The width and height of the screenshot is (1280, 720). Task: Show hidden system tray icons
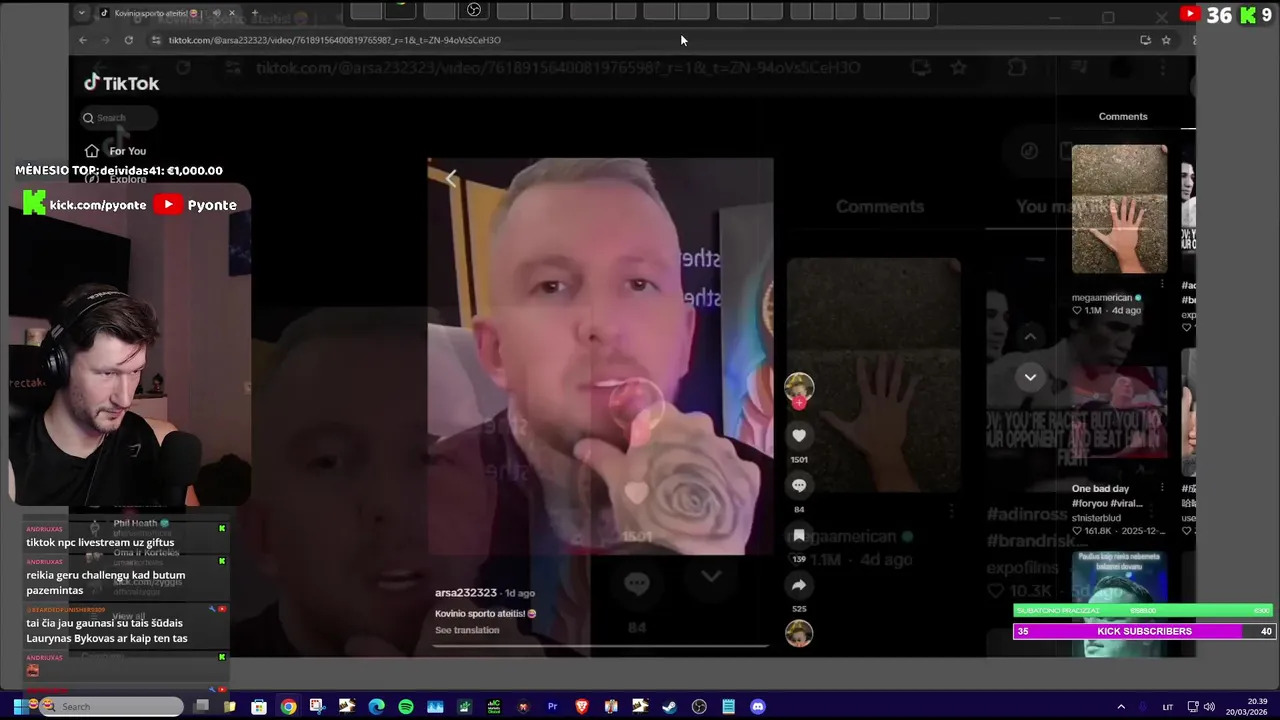[1121, 706]
